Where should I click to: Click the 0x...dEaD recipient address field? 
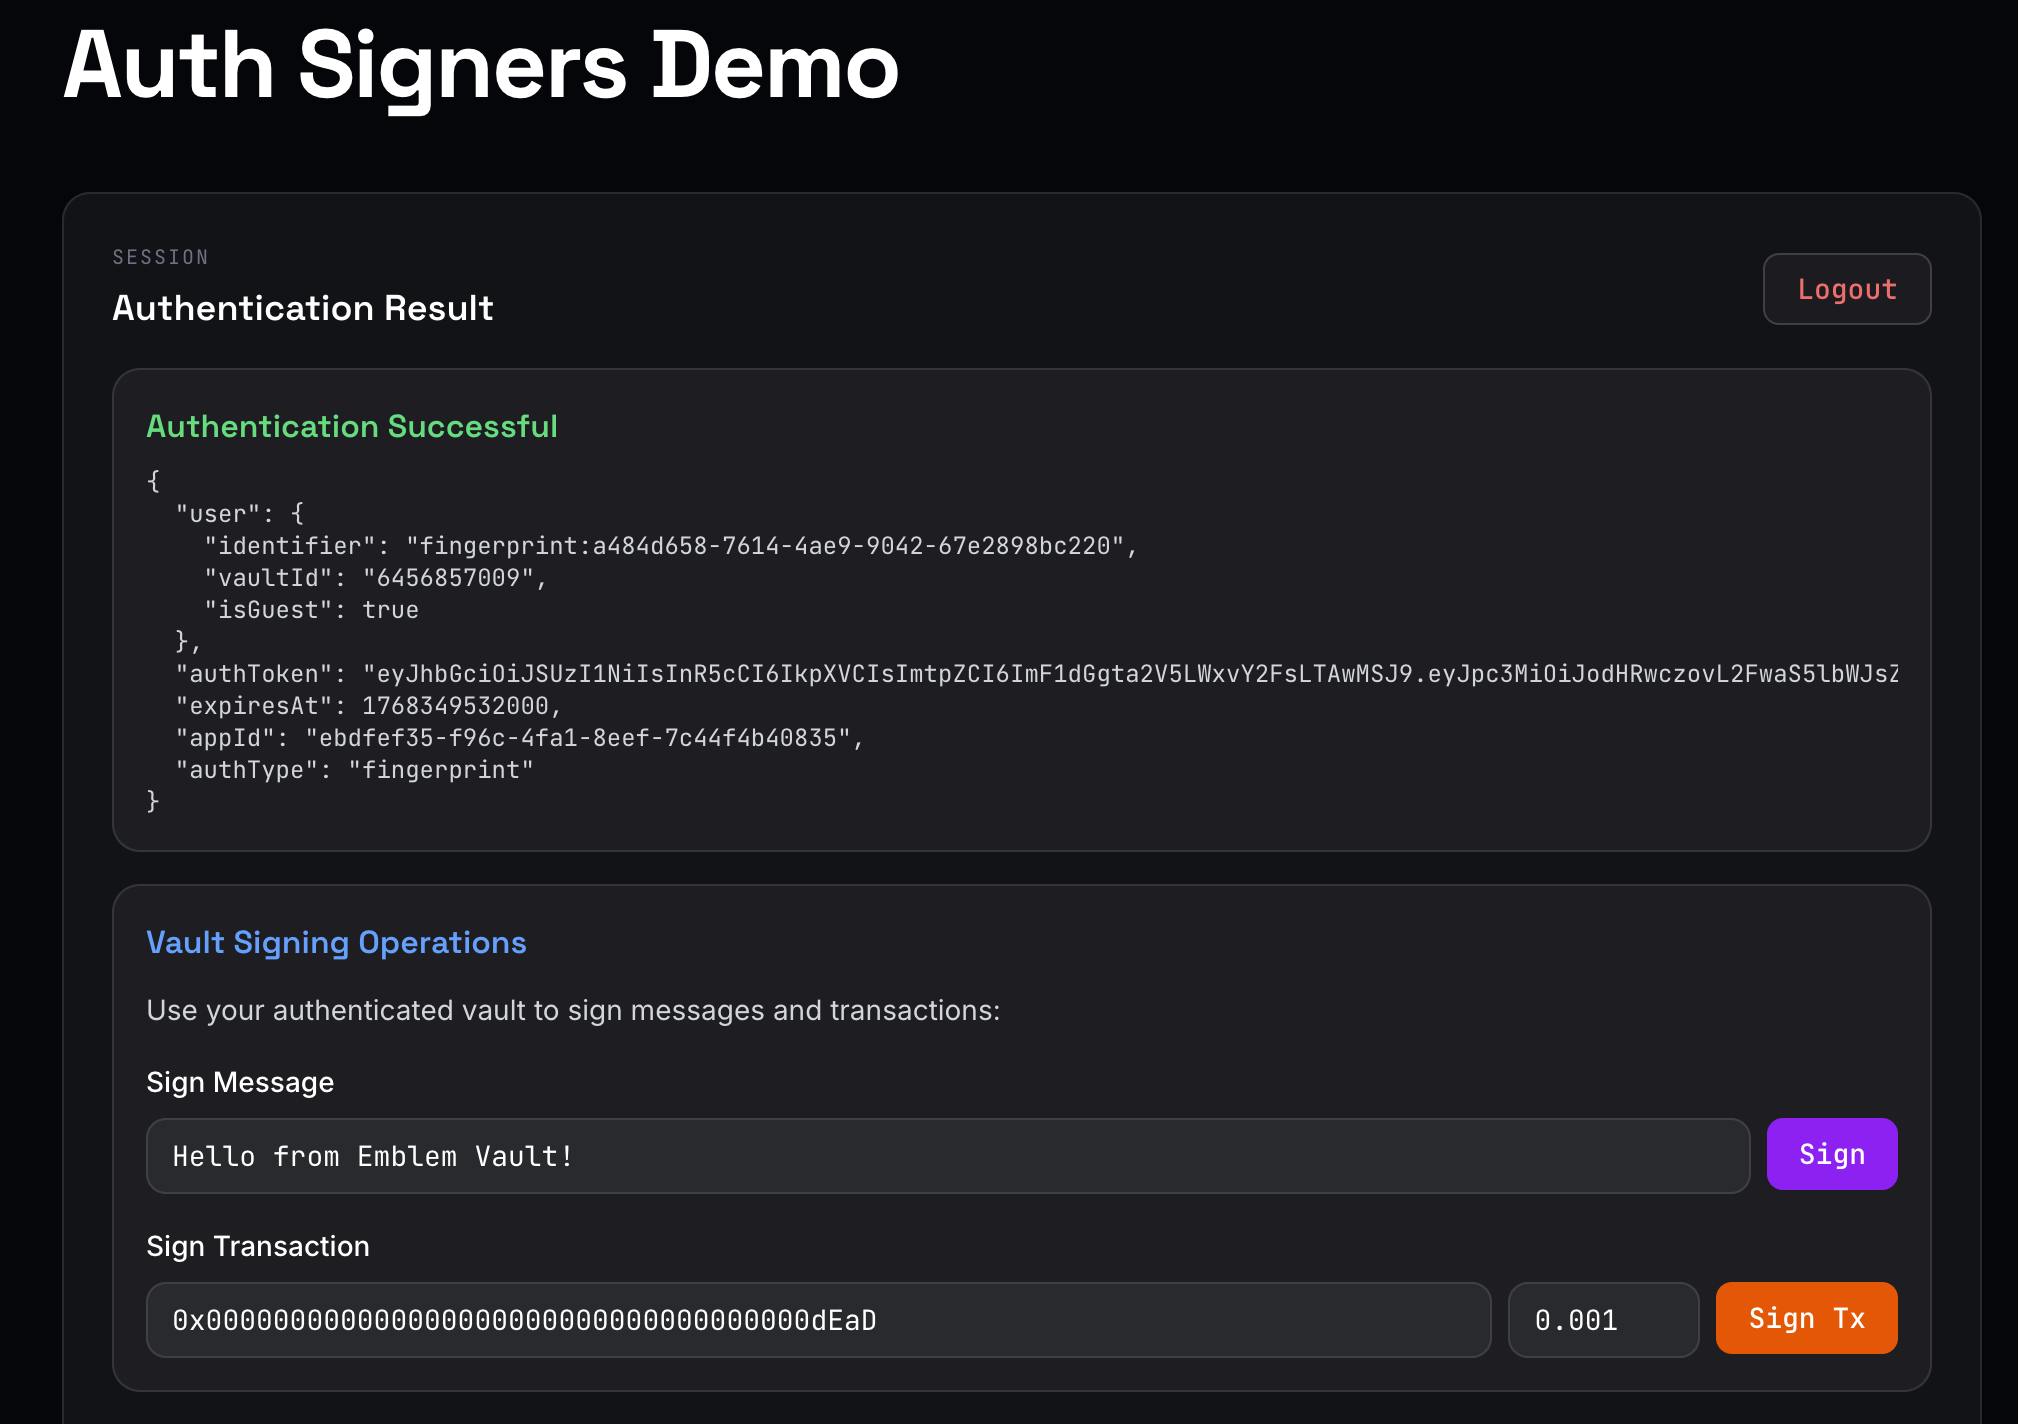817,1320
